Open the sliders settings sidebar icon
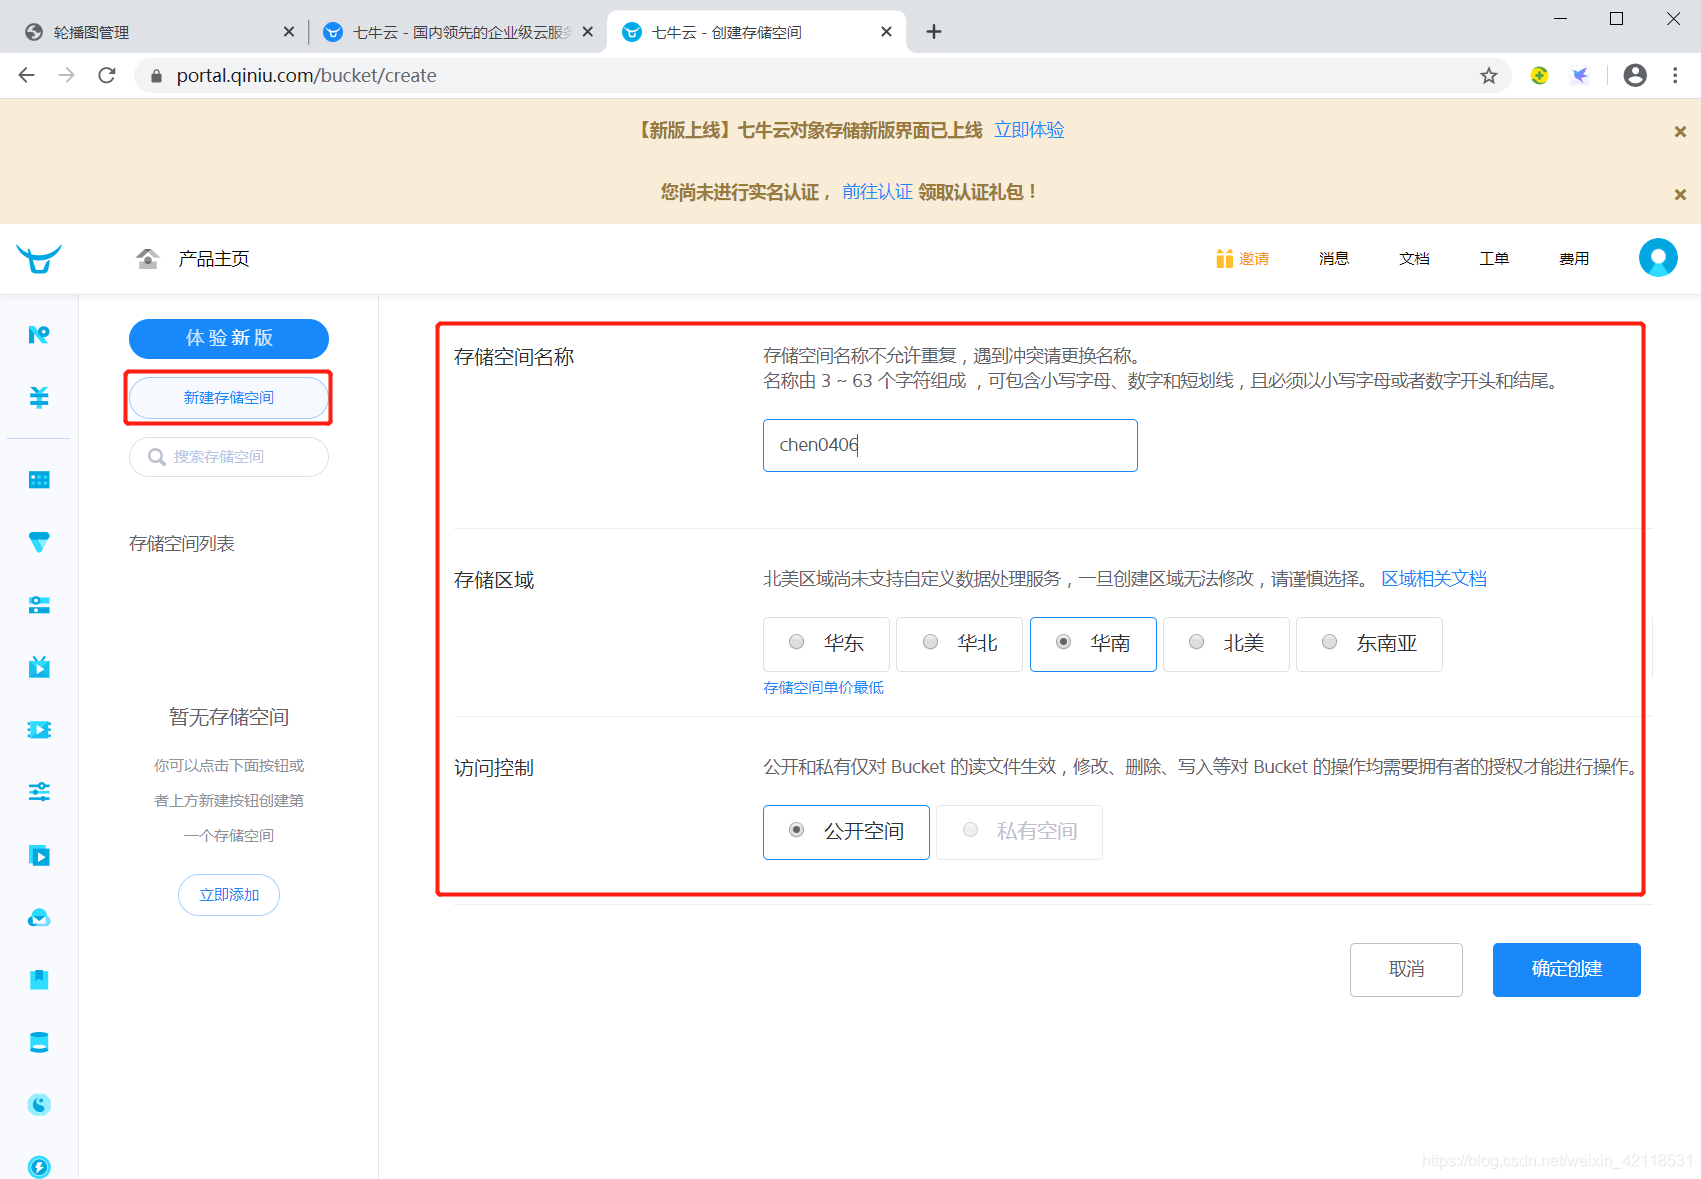The height and width of the screenshot is (1179, 1701). pyautogui.click(x=39, y=792)
